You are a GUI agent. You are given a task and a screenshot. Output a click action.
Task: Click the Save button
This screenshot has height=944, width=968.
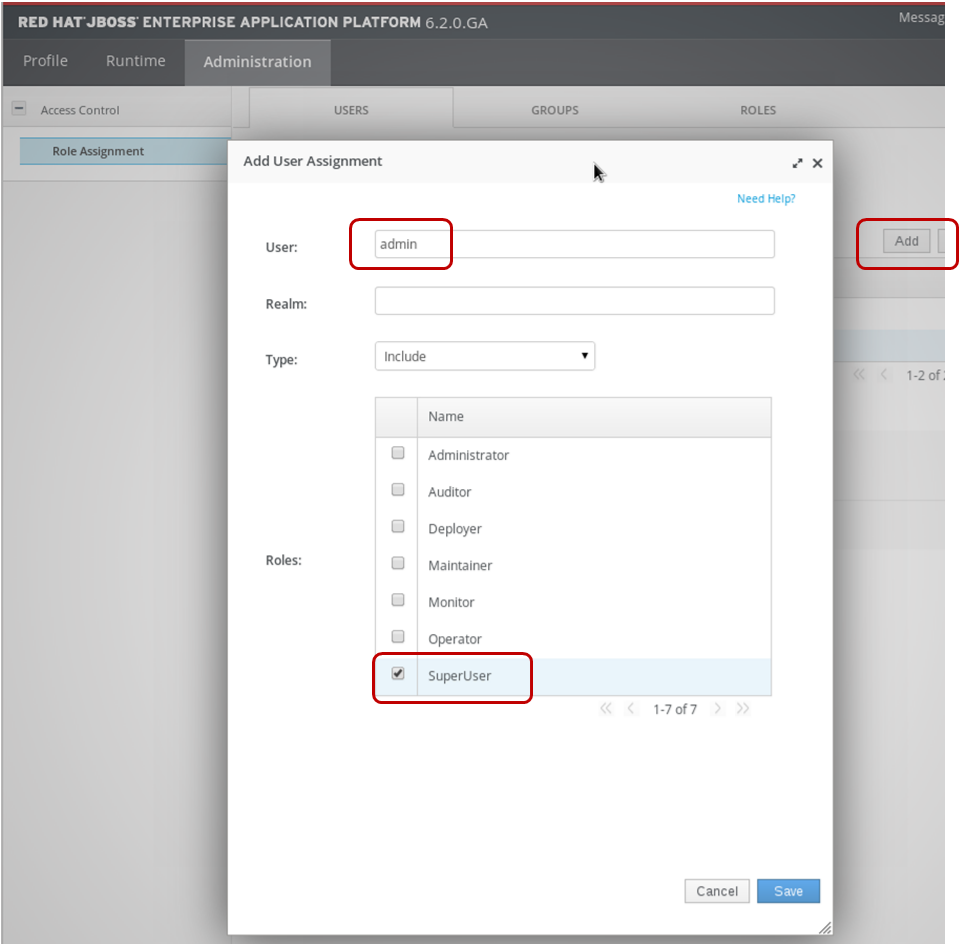(x=788, y=891)
